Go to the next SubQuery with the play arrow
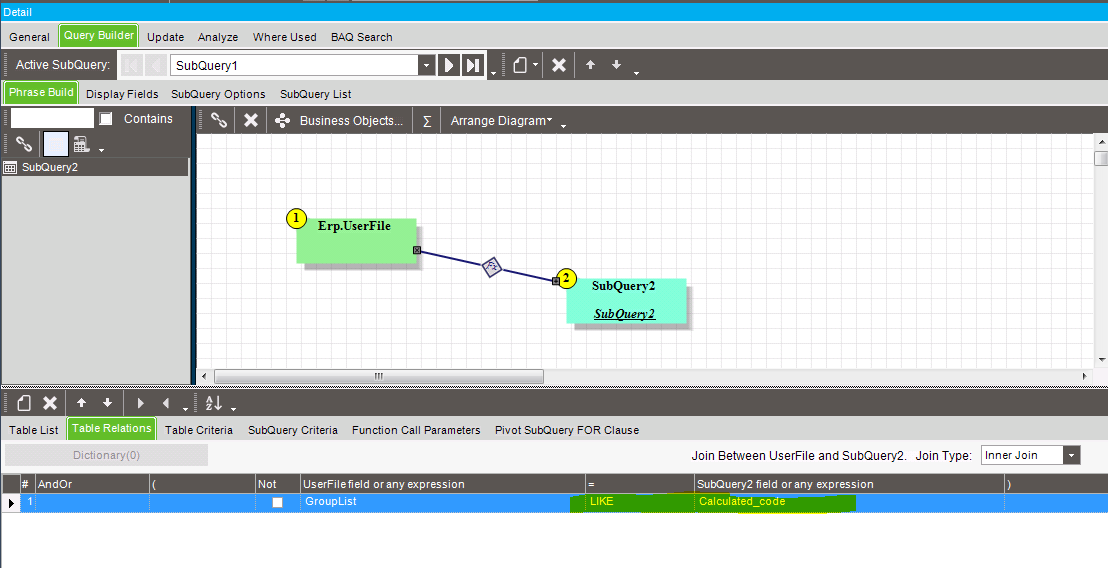 pos(449,66)
